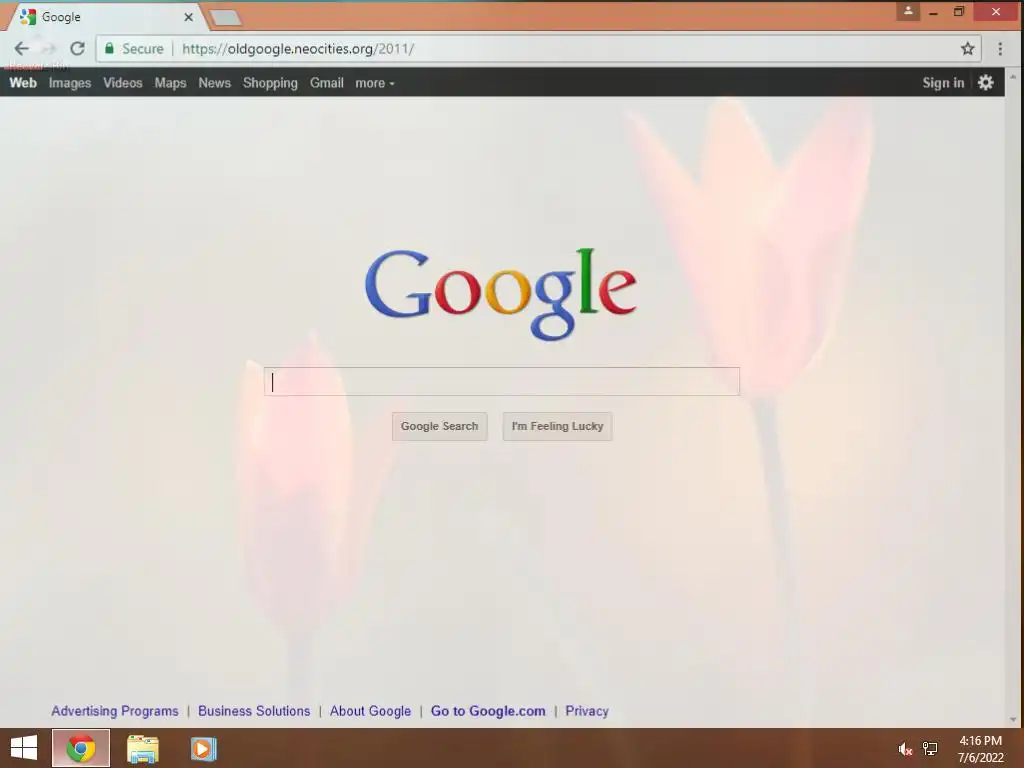Click the green Secure padlock icon
Viewport: 1024px width, 768px height.
[109, 48]
